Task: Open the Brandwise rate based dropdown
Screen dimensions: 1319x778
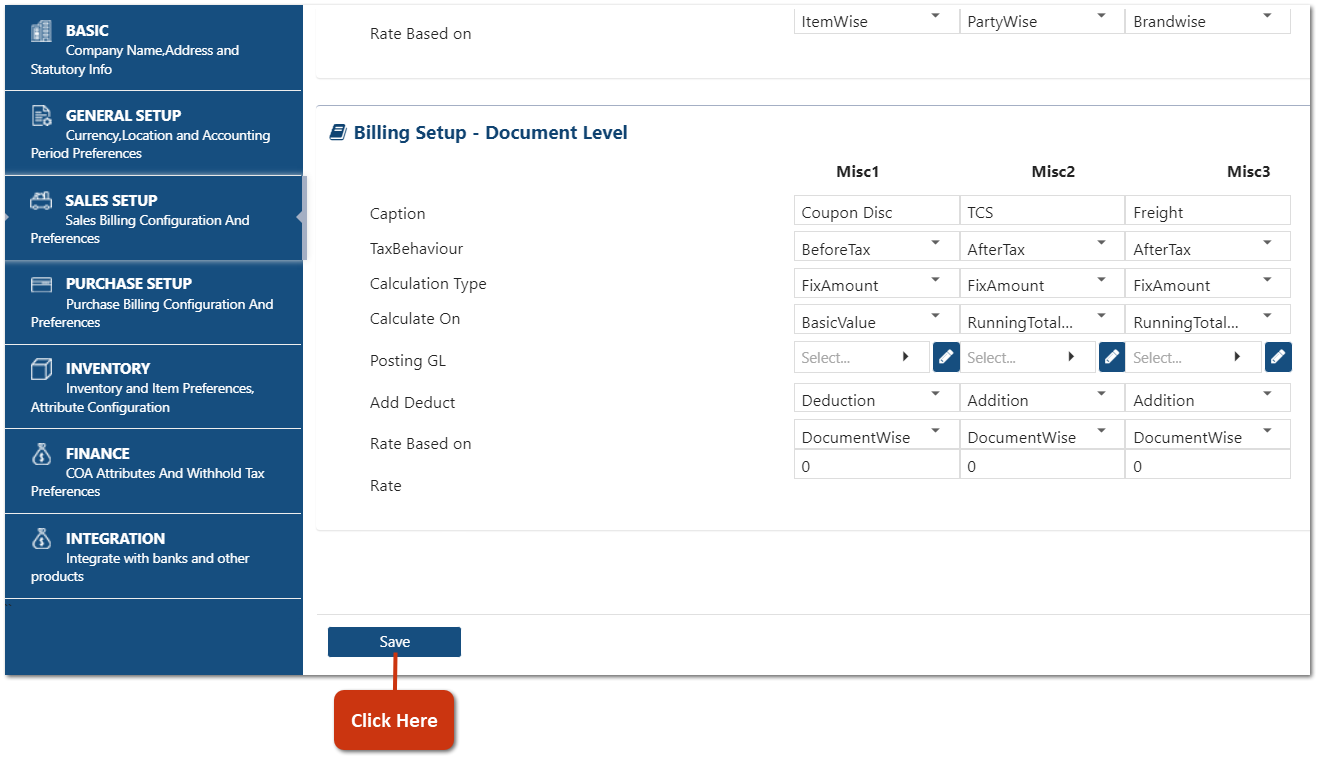Action: pyautogui.click(x=1208, y=20)
